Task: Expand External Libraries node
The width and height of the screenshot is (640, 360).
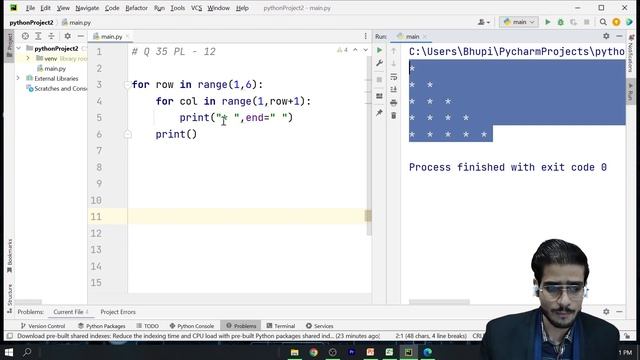Action: pyautogui.click(x=18, y=78)
